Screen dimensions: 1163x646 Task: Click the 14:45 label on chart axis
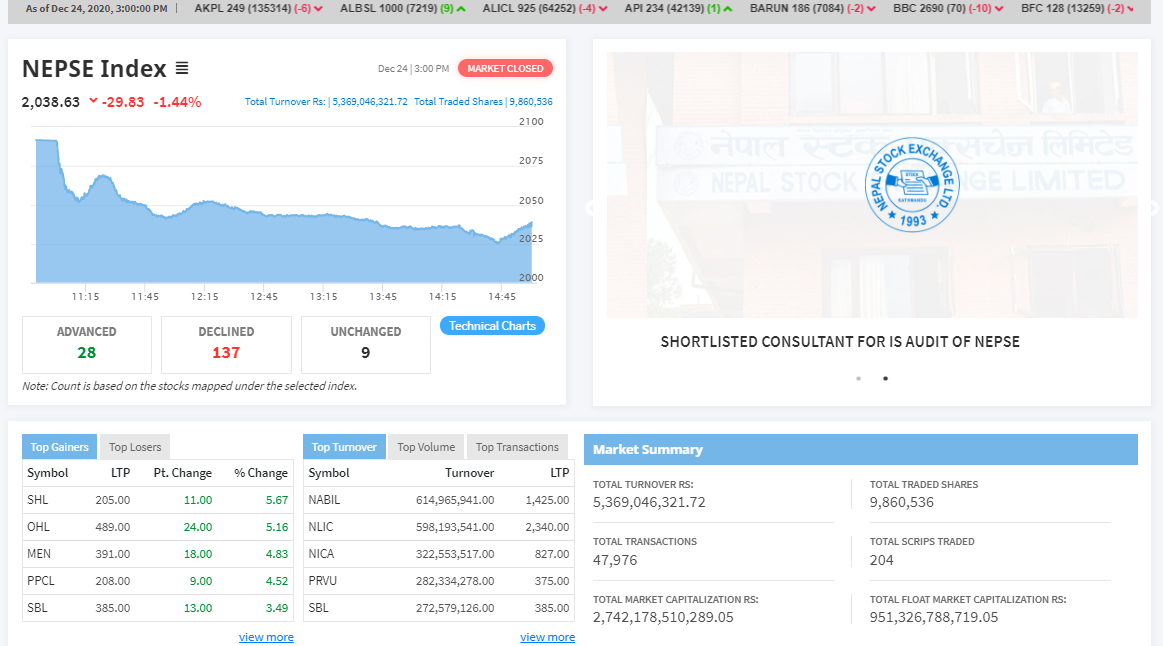coord(502,297)
